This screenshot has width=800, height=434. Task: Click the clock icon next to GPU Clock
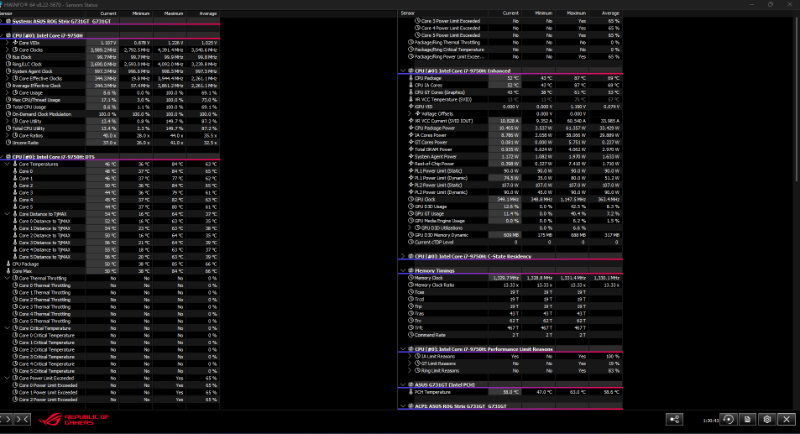[411, 199]
